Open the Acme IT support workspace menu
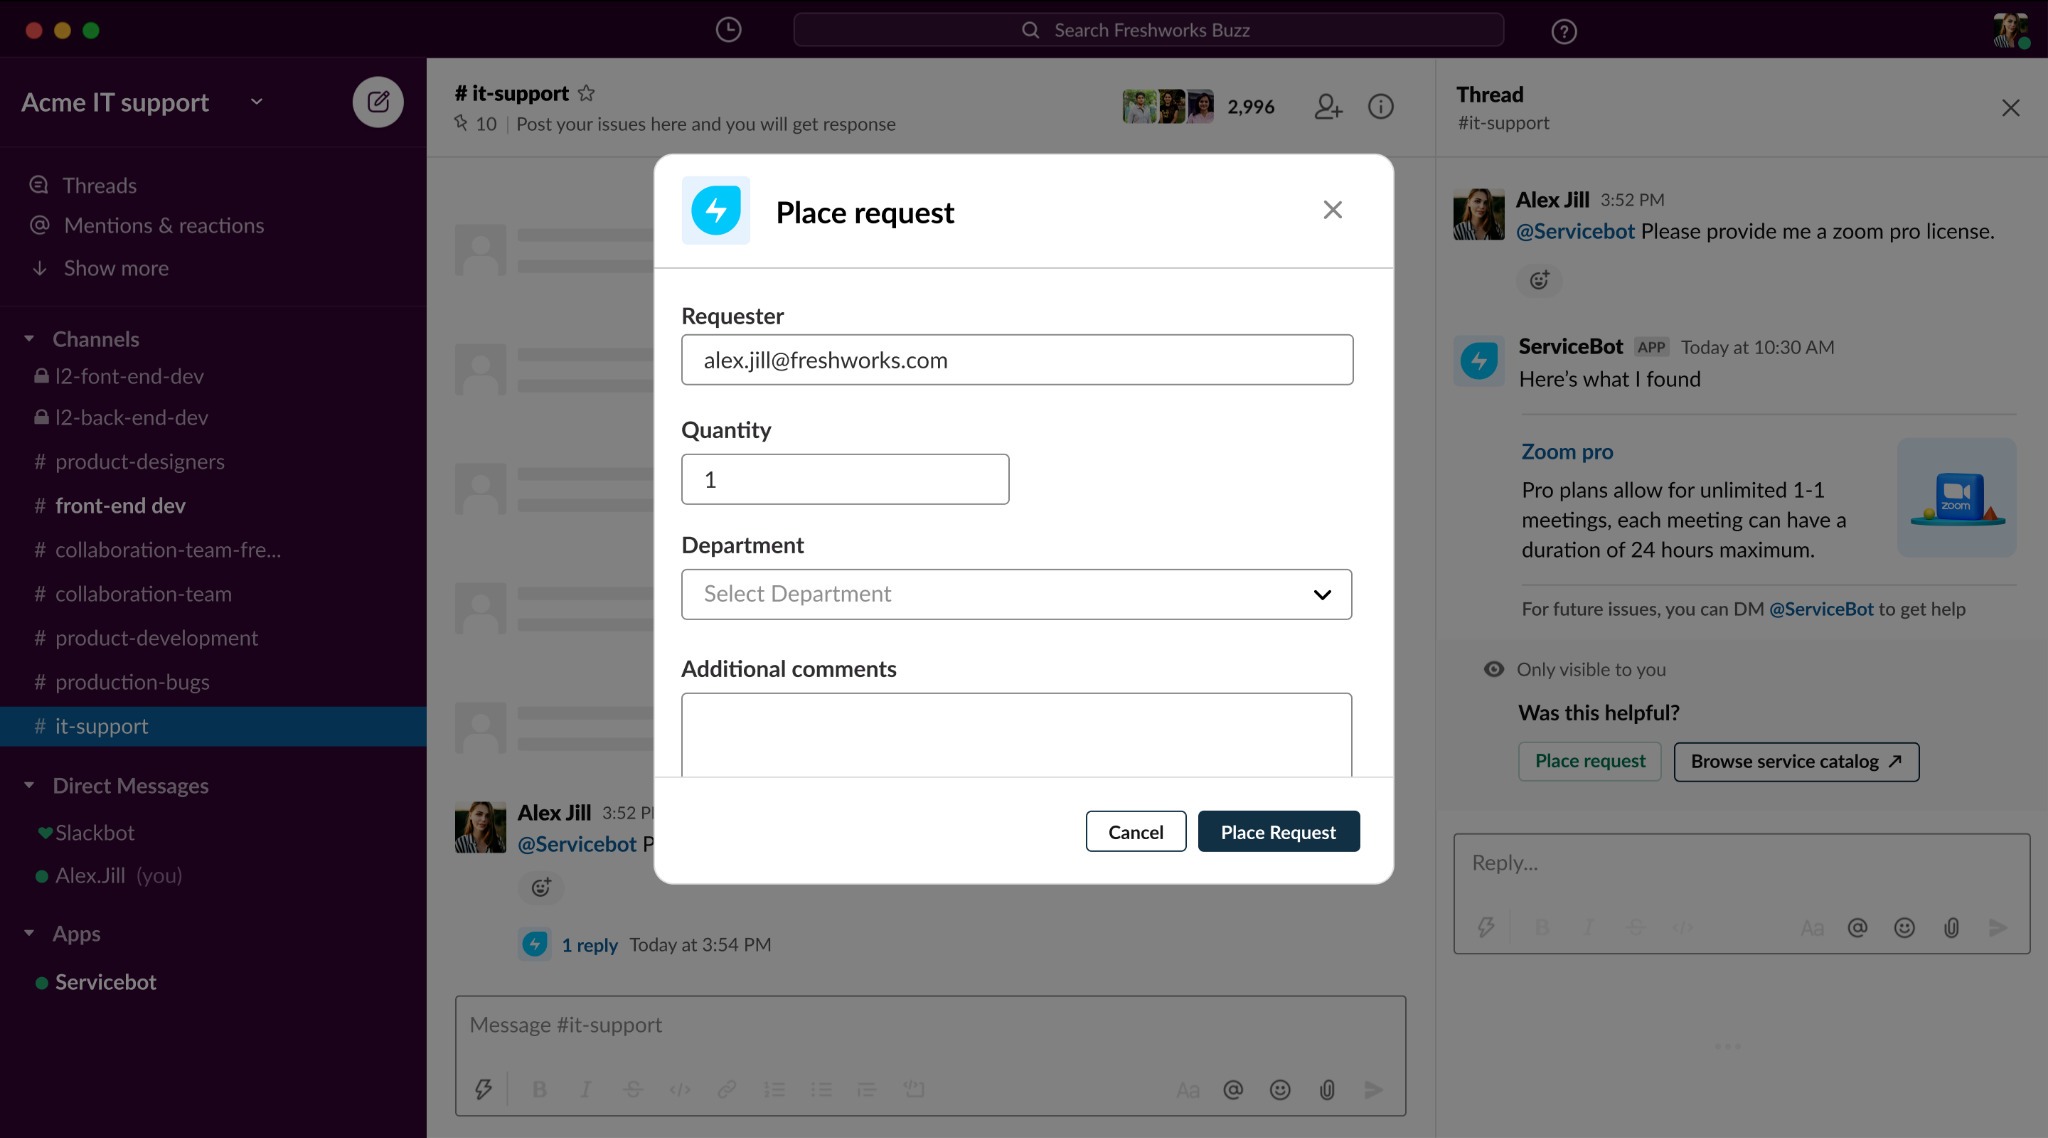The image size is (2048, 1138). click(x=140, y=102)
